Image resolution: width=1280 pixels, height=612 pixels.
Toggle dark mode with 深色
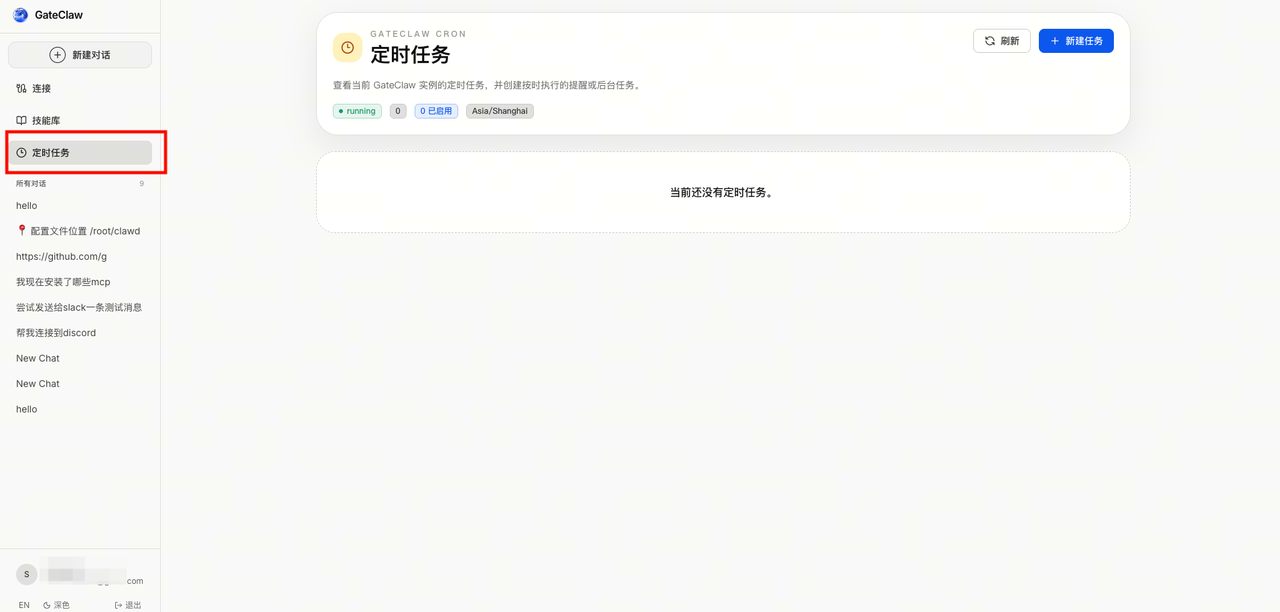(57, 605)
